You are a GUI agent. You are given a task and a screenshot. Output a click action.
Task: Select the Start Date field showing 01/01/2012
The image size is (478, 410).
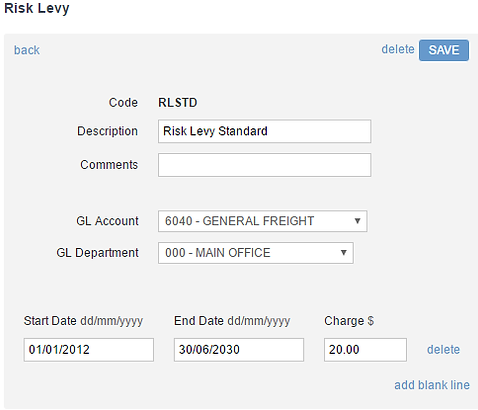[x=89, y=350]
